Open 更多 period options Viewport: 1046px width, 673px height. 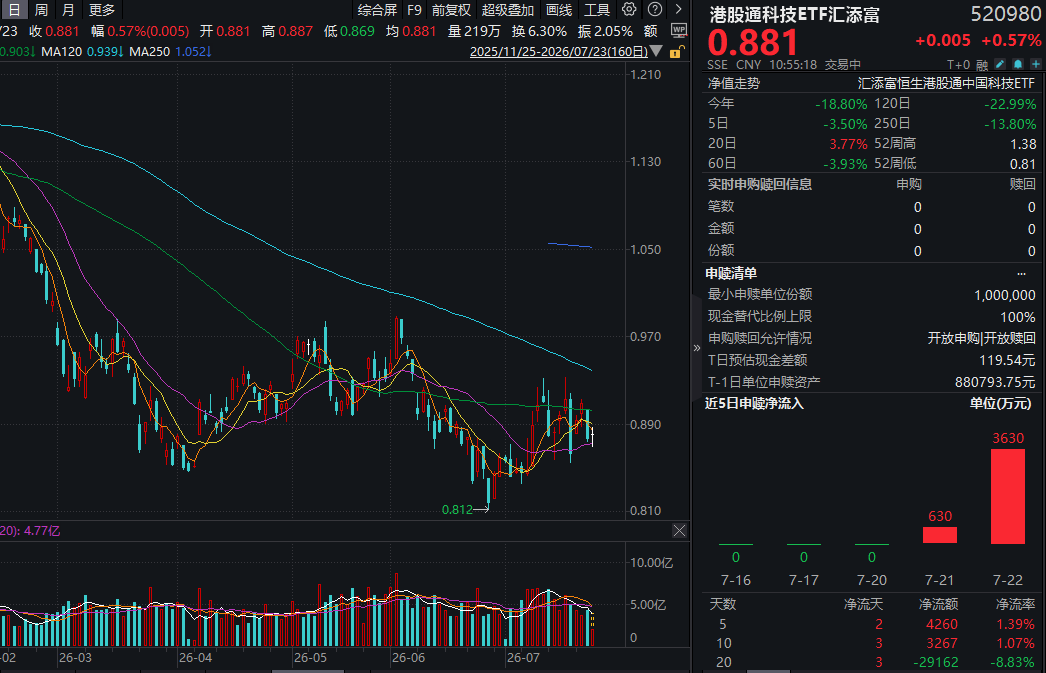click(x=102, y=10)
